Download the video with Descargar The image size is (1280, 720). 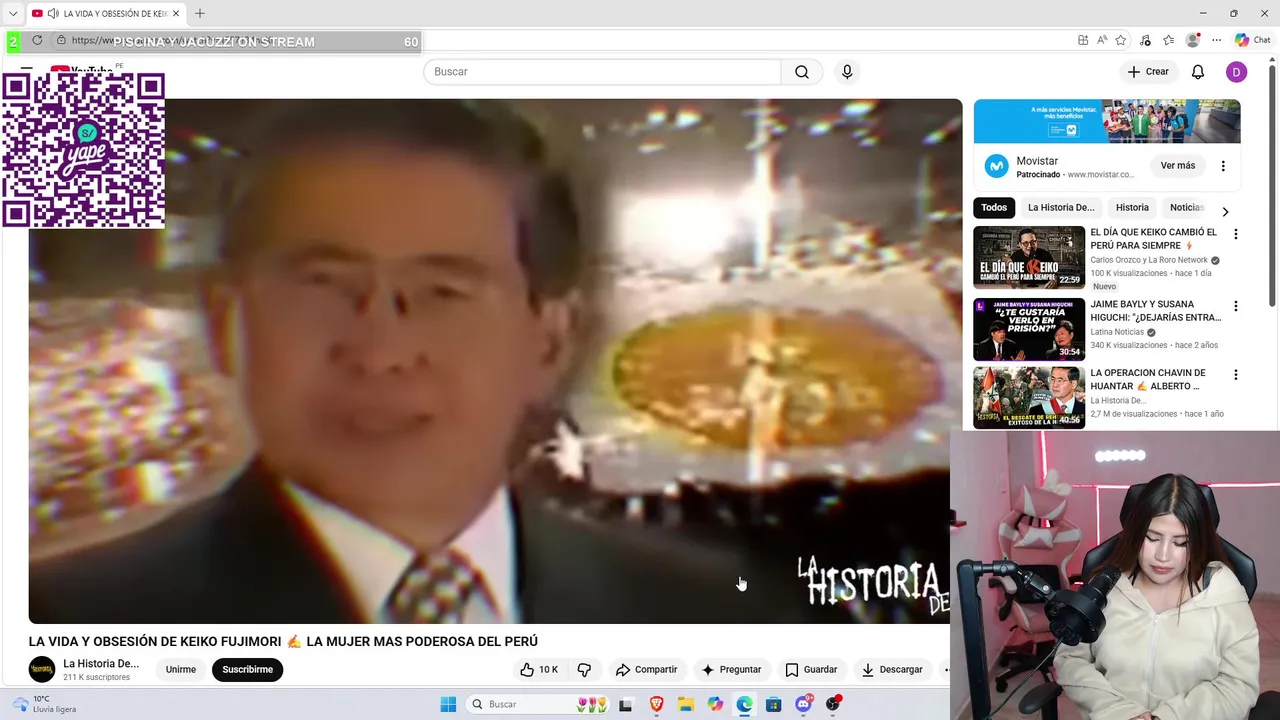click(892, 670)
